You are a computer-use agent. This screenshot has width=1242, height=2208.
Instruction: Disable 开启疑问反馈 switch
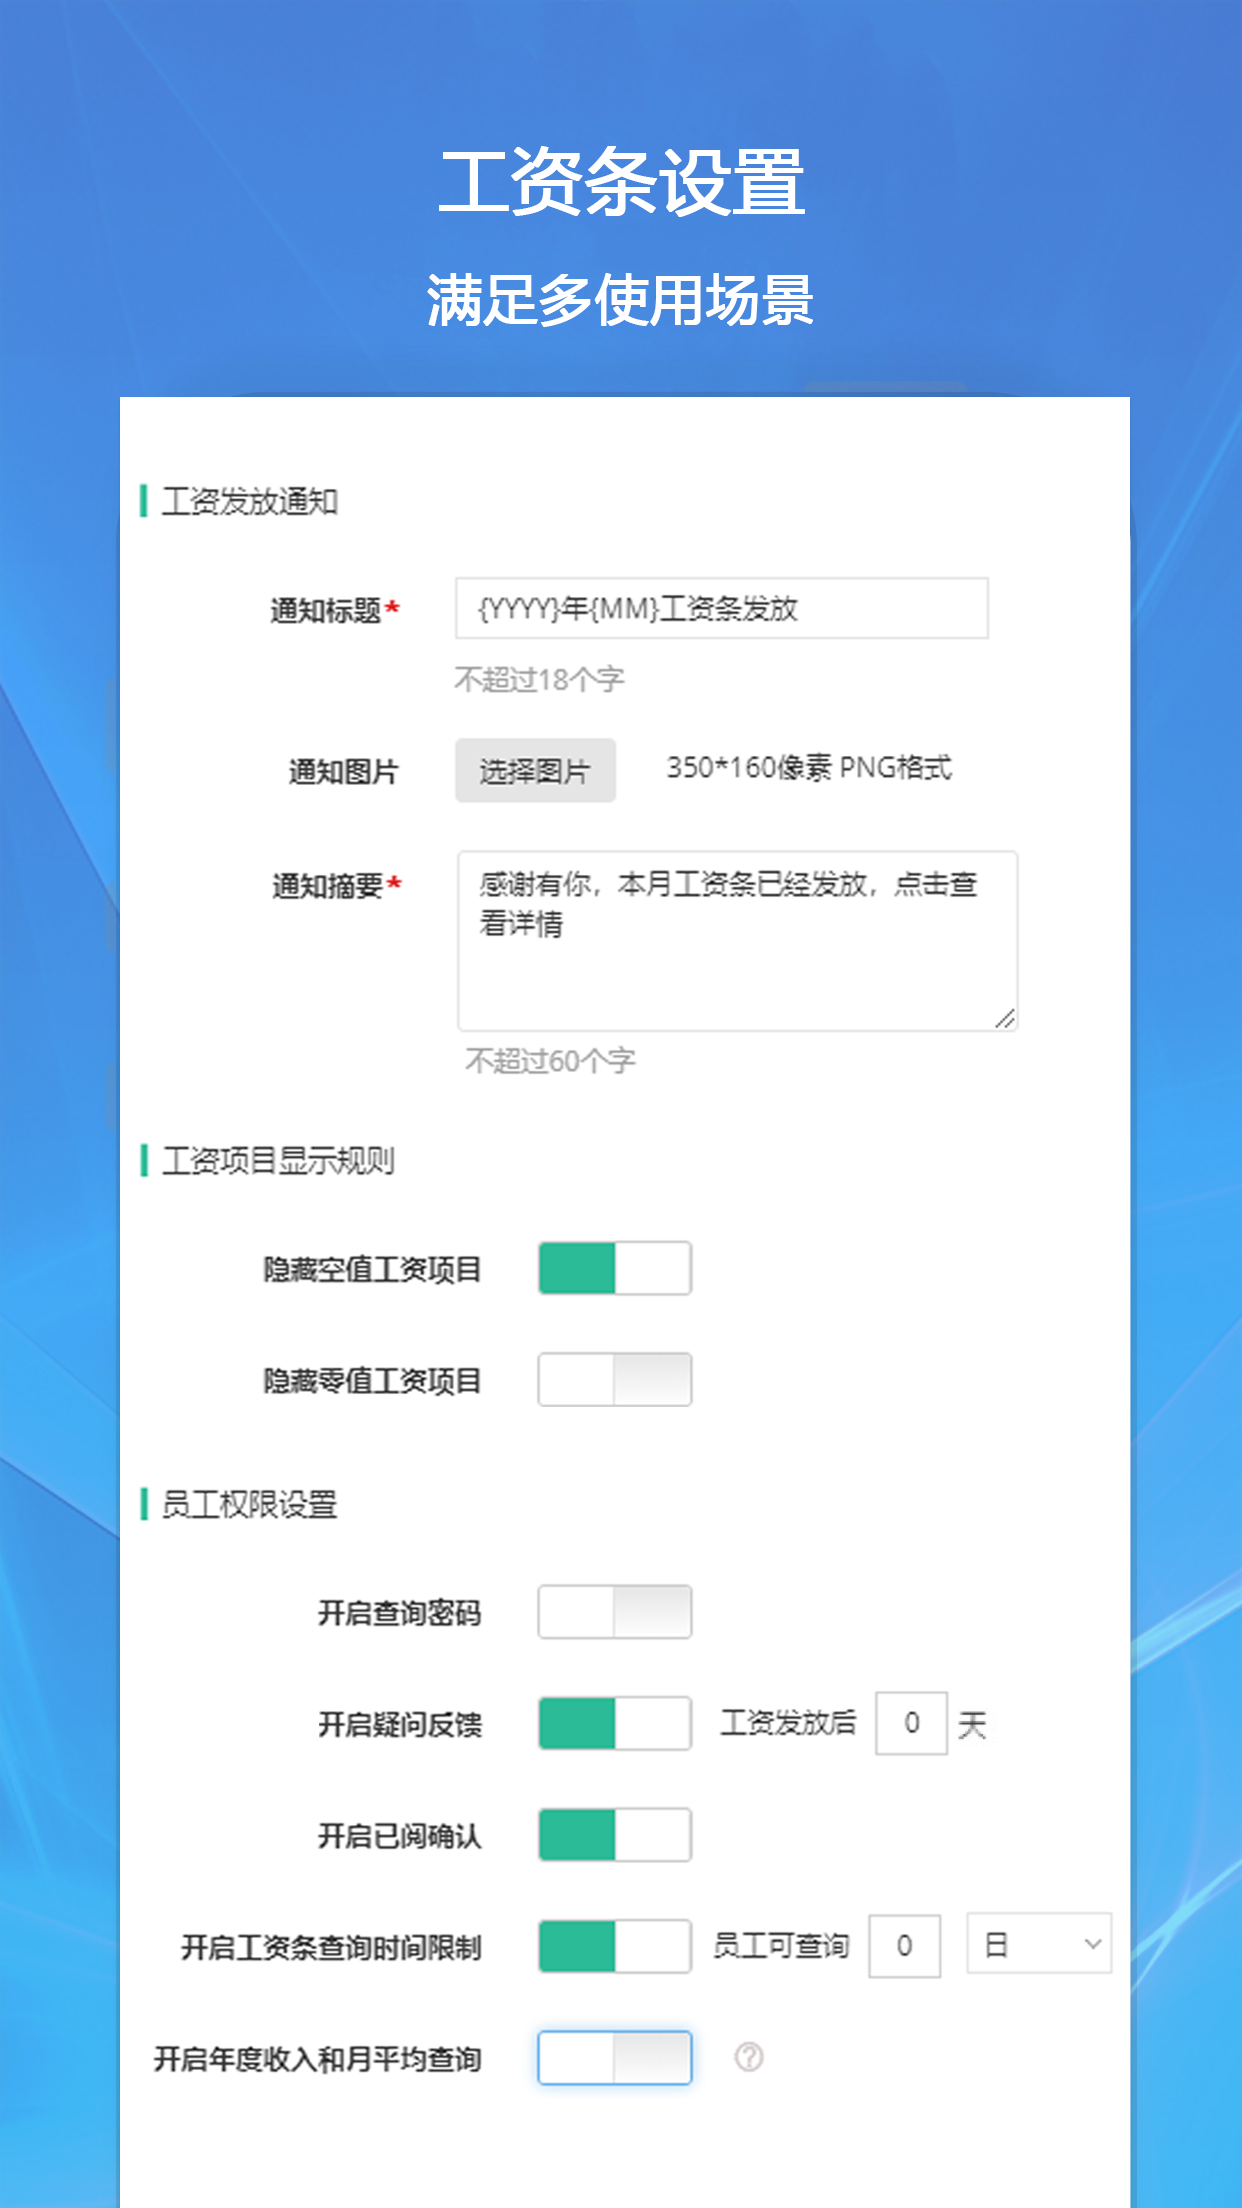point(614,1723)
